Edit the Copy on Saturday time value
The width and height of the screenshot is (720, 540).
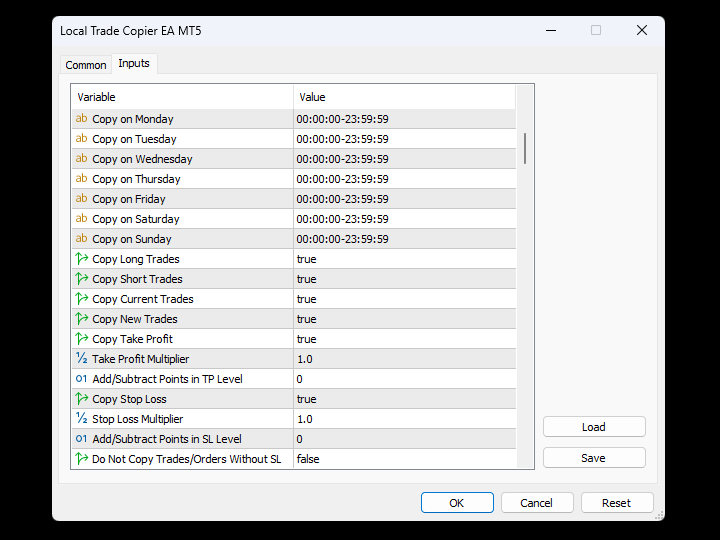pyautogui.click(x=405, y=219)
